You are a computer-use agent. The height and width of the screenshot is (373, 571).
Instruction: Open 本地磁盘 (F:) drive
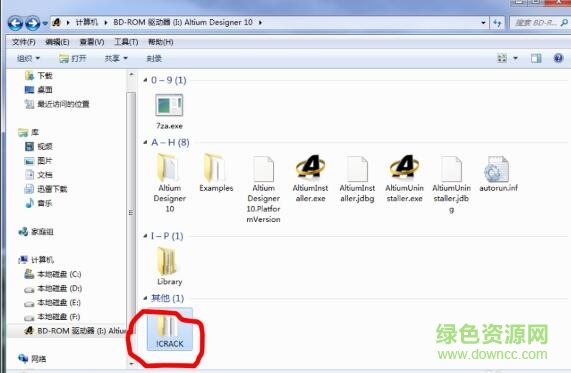pyautogui.click(x=52, y=317)
